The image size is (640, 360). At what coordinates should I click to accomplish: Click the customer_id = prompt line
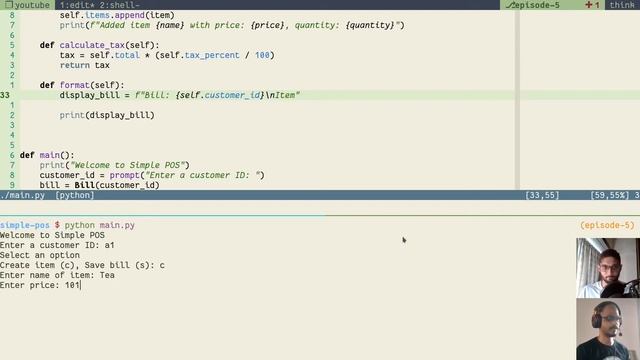click(x=152, y=175)
